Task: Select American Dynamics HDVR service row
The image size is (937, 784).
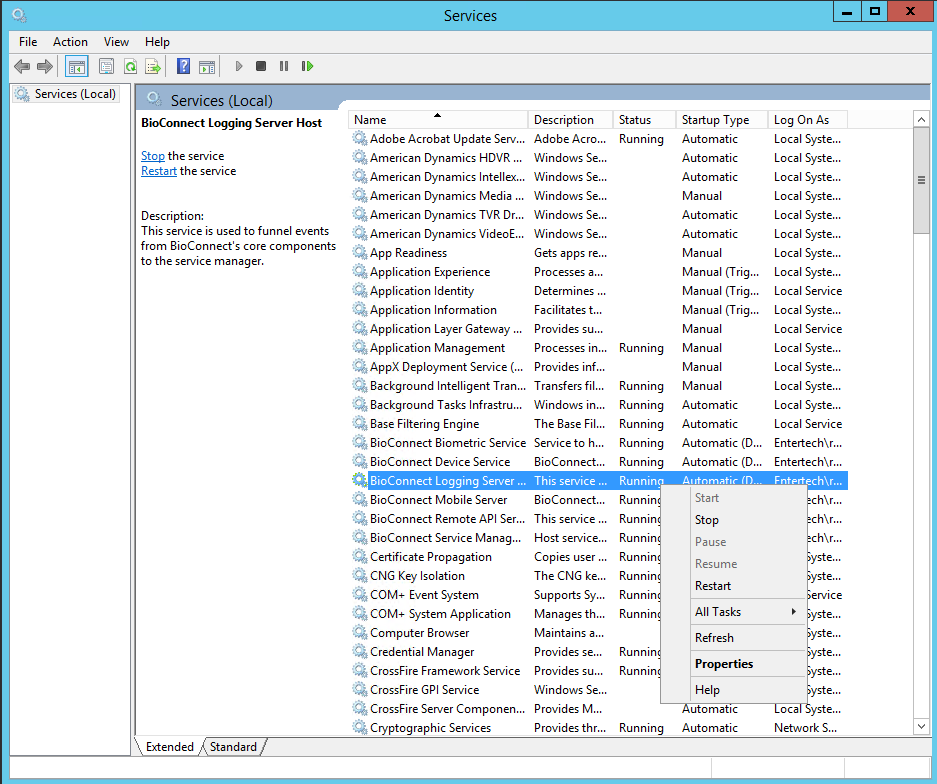Action: coord(599,158)
